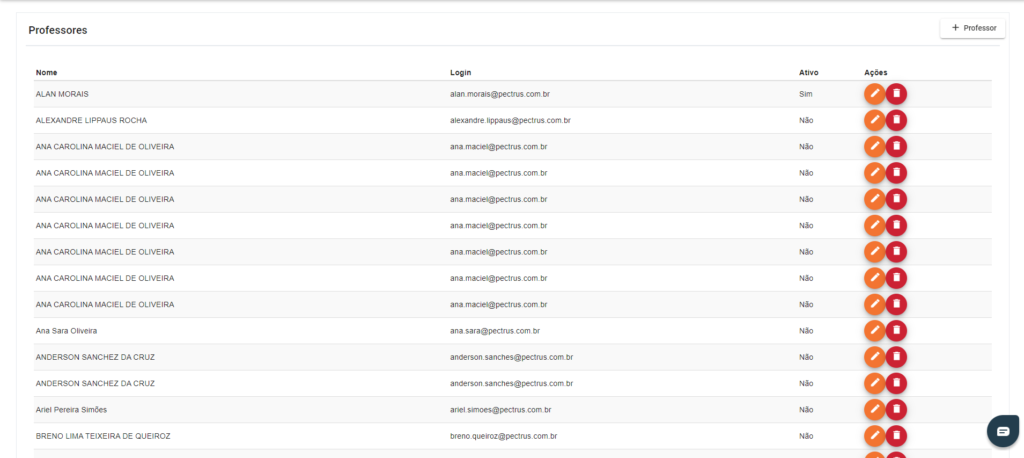Image resolution: width=1024 pixels, height=458 pixels.
Task: Sort by the Nome column header
Action: pyautogui.click(x=47, y=73)
